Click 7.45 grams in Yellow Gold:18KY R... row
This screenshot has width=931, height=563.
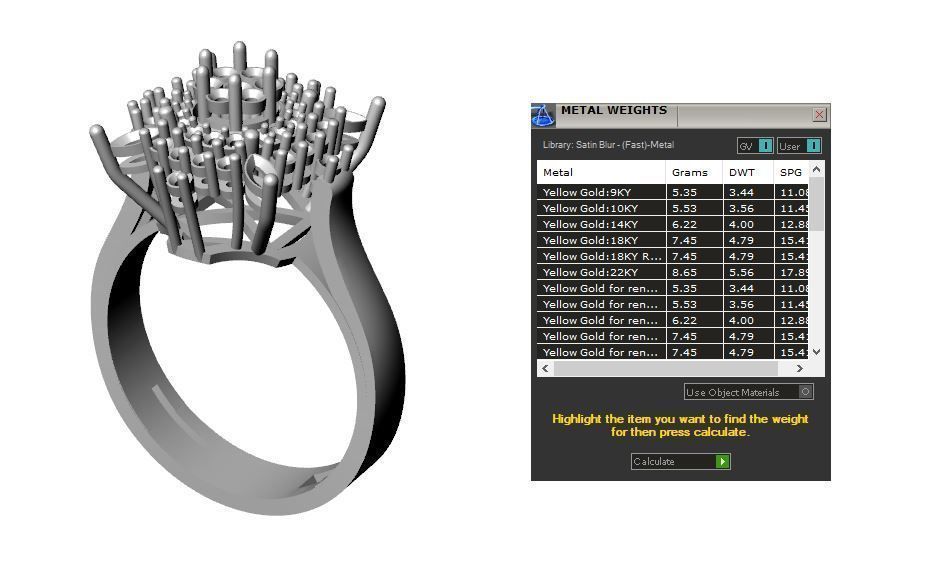point(694,257)
